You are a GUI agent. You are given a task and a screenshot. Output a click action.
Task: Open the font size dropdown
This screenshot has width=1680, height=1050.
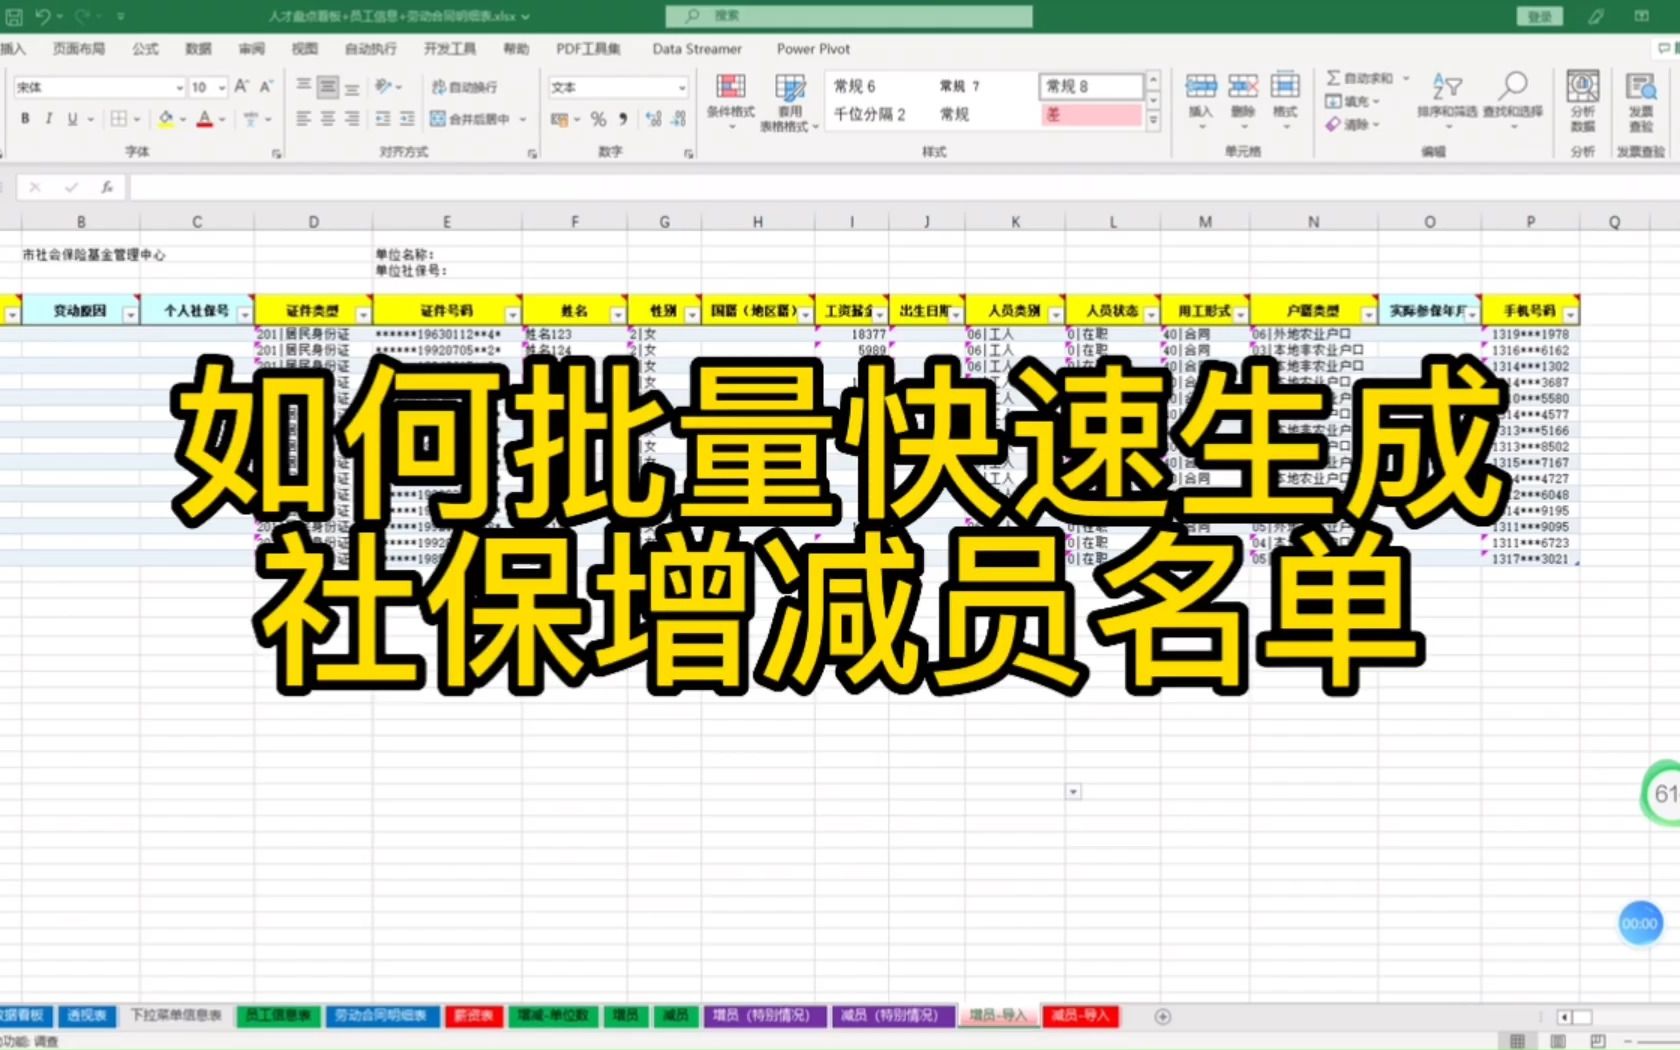[219, 87]
